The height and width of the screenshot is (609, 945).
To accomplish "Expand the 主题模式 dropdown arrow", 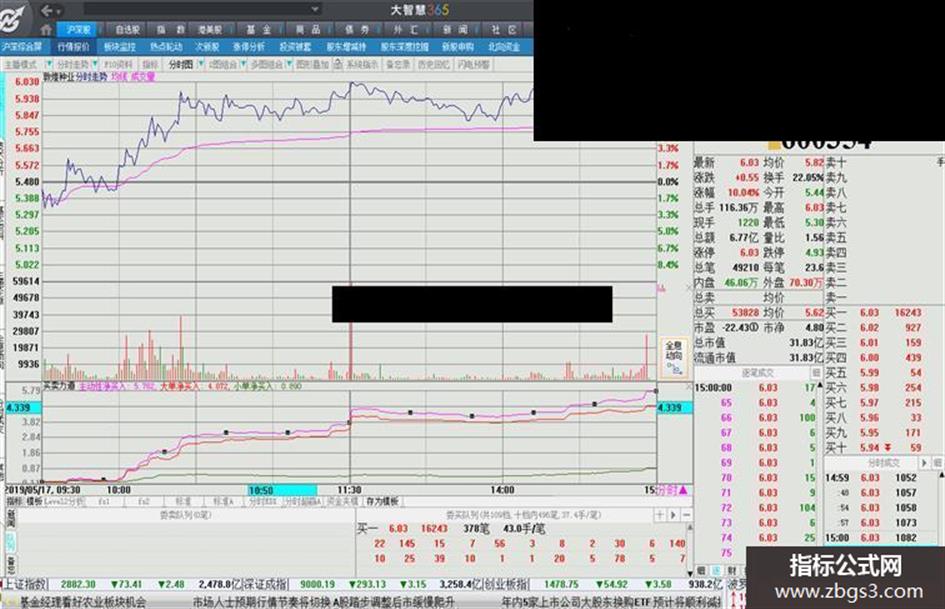I will click(x=49, y=63).
